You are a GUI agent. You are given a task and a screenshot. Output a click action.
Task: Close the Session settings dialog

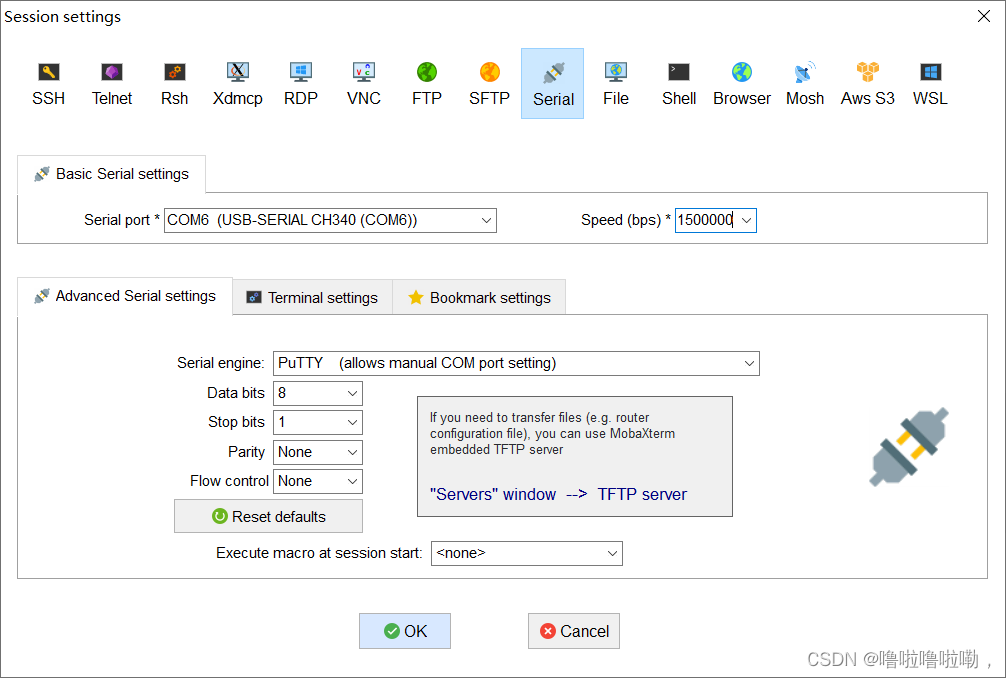click(x=984, y=16)
